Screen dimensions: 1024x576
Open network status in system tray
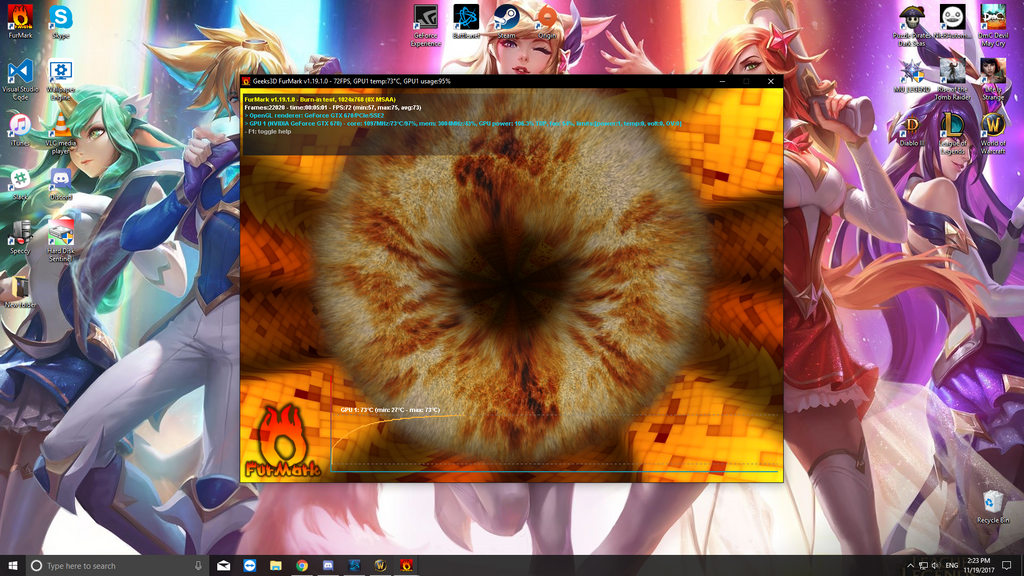(923, 566)
